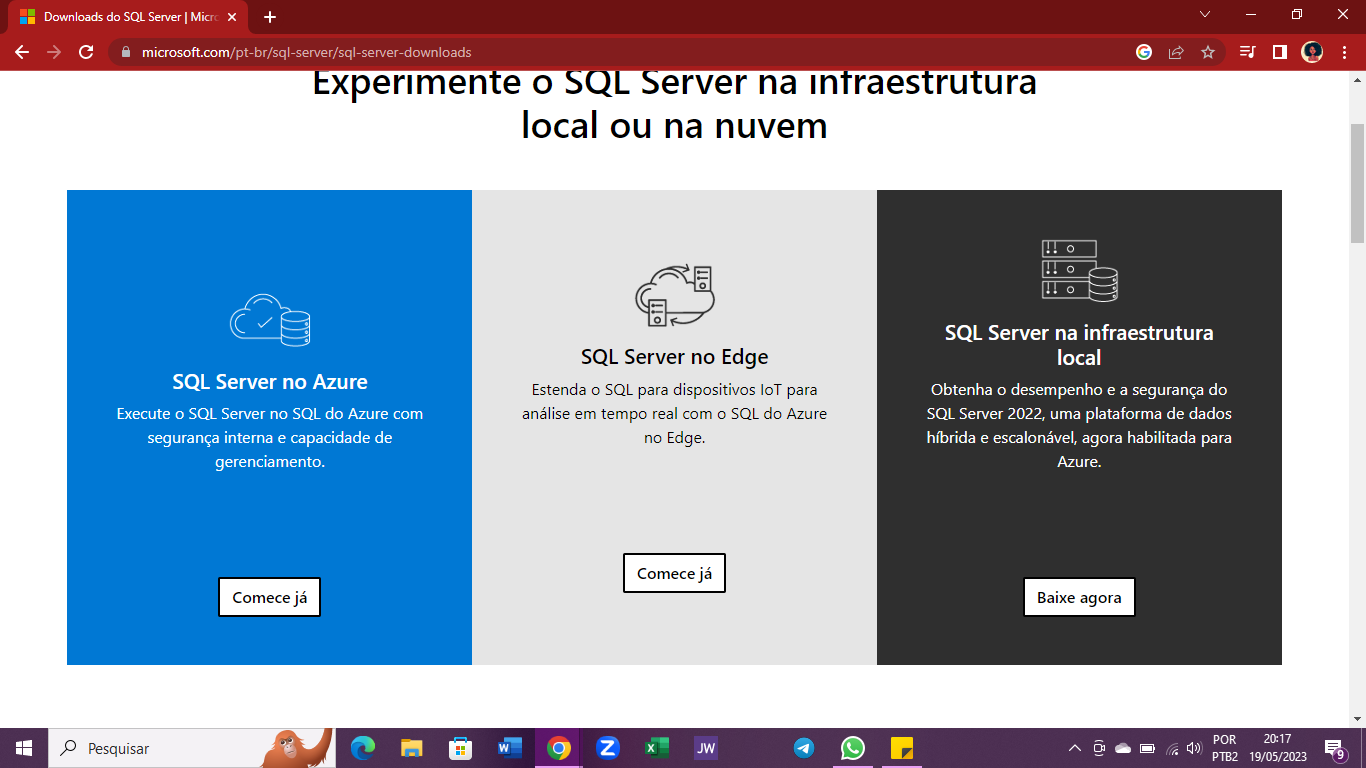Open Telegram from the taskbar
Image resolution: width=1366 pixels, height=768 pixels.
tap(804, 748)
